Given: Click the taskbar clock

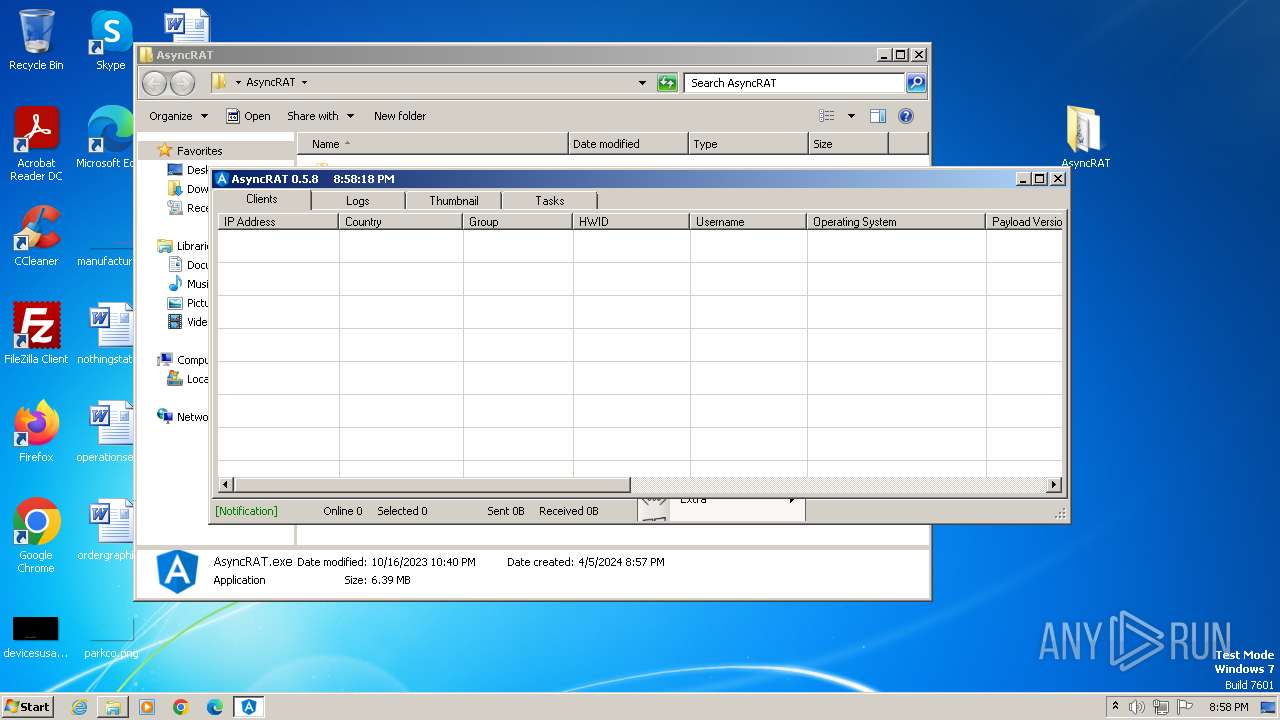Looking at the screenshot, I should [x=1228, y=707].
